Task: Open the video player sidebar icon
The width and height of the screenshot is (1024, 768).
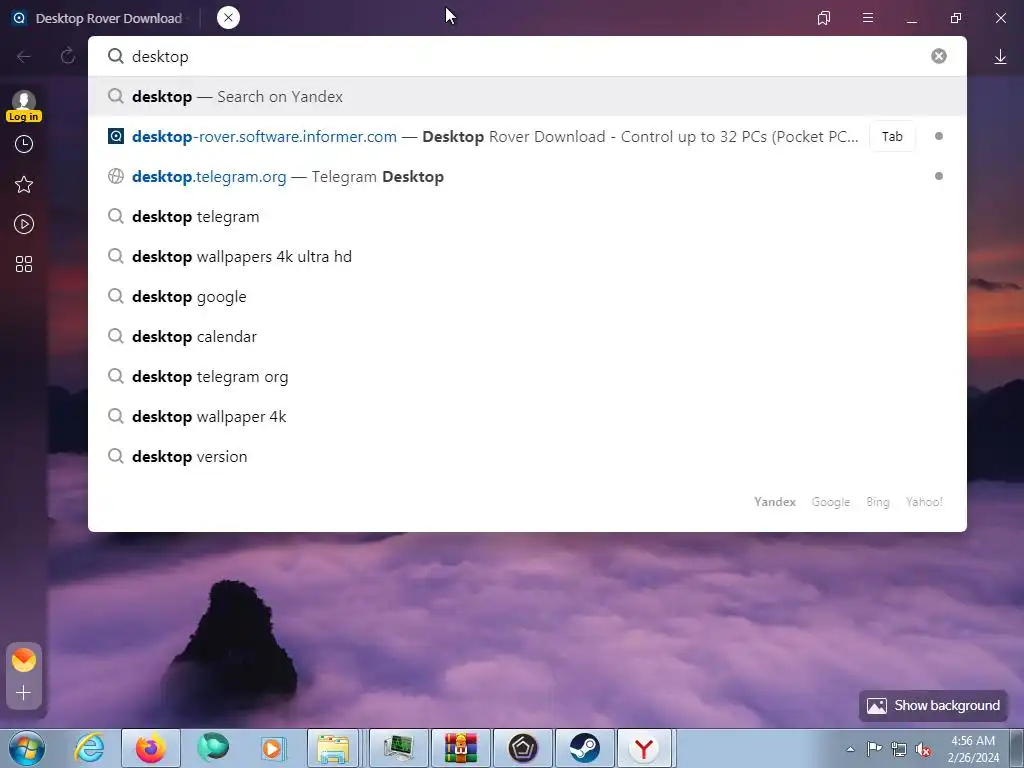Action: point(24,224)
